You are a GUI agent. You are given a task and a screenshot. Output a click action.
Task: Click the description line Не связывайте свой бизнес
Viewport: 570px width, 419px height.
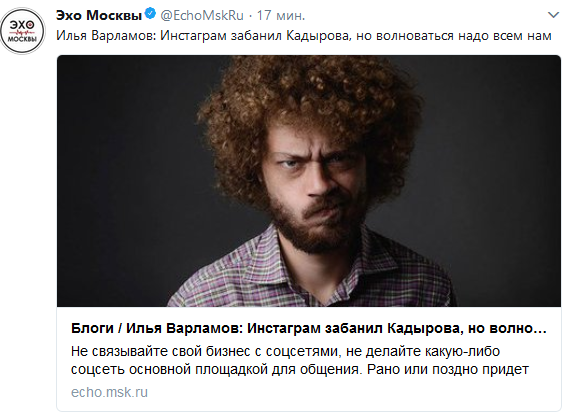285,351
